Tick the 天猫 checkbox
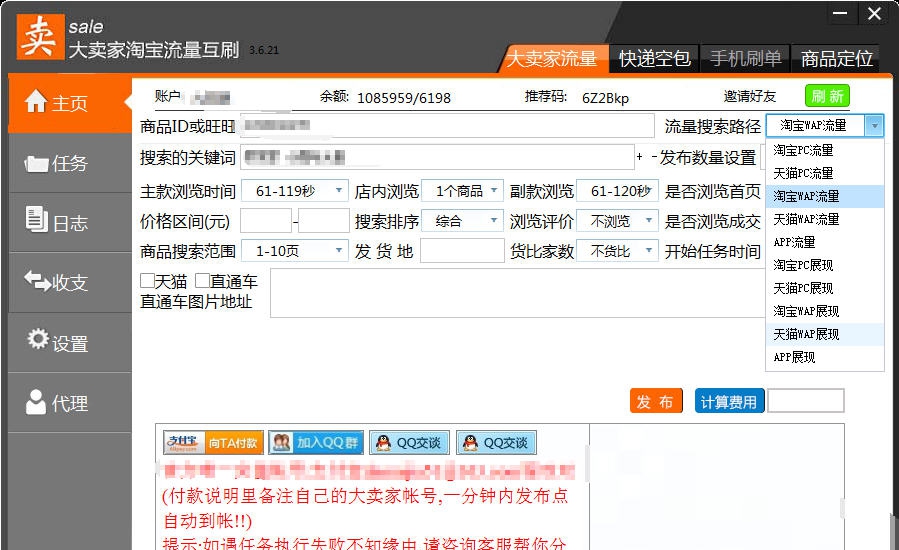The image size is (899, 550). (x=147, y=281)
